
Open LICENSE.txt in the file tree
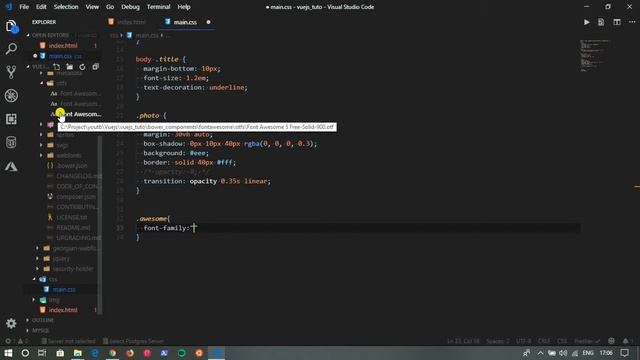tap(71, 217)
